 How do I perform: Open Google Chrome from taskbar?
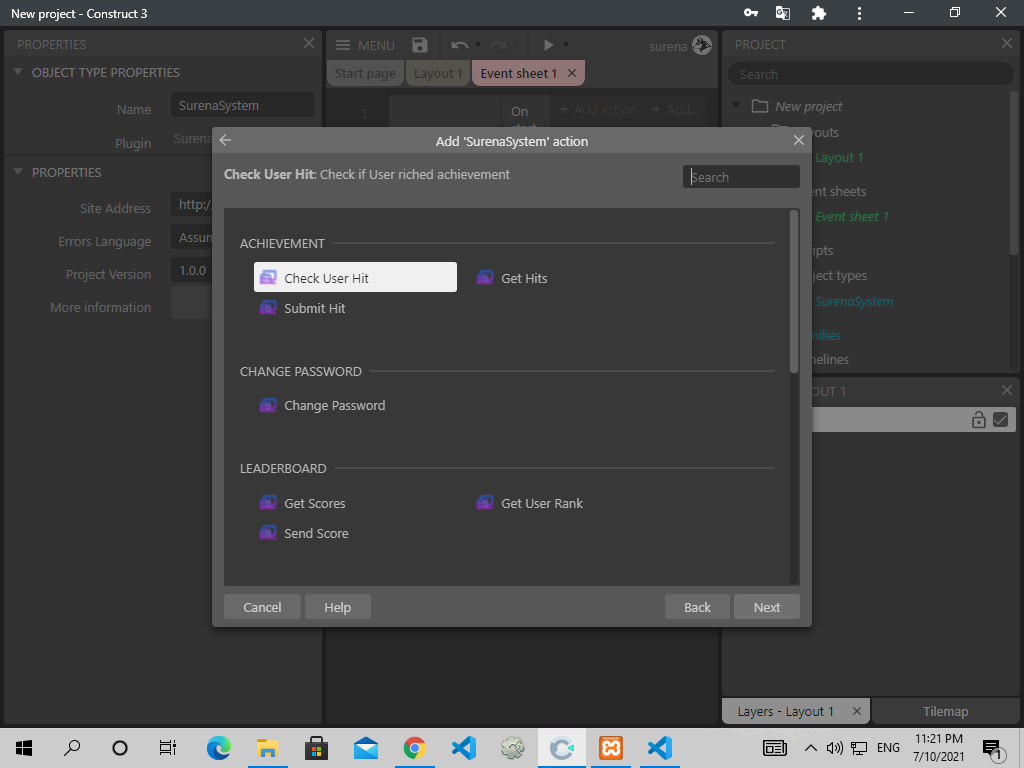pyautogui.click(x=415, y=748)
